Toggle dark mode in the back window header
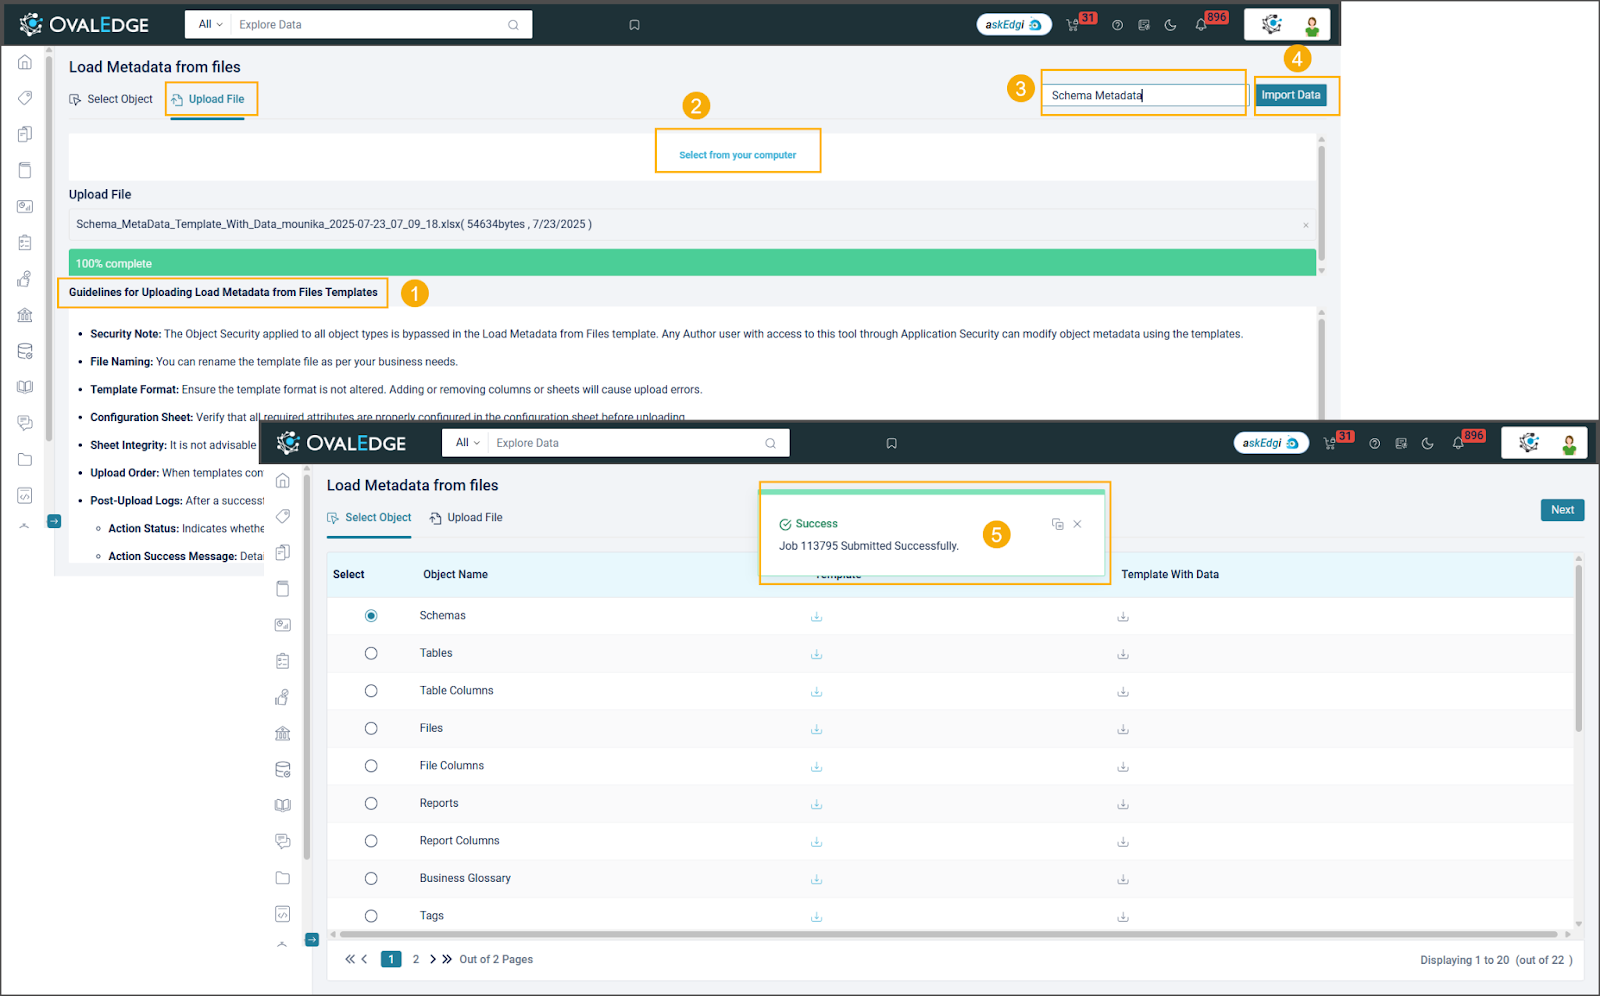This screenshot has height=996, width=1600. click(x=1170, y=25)
